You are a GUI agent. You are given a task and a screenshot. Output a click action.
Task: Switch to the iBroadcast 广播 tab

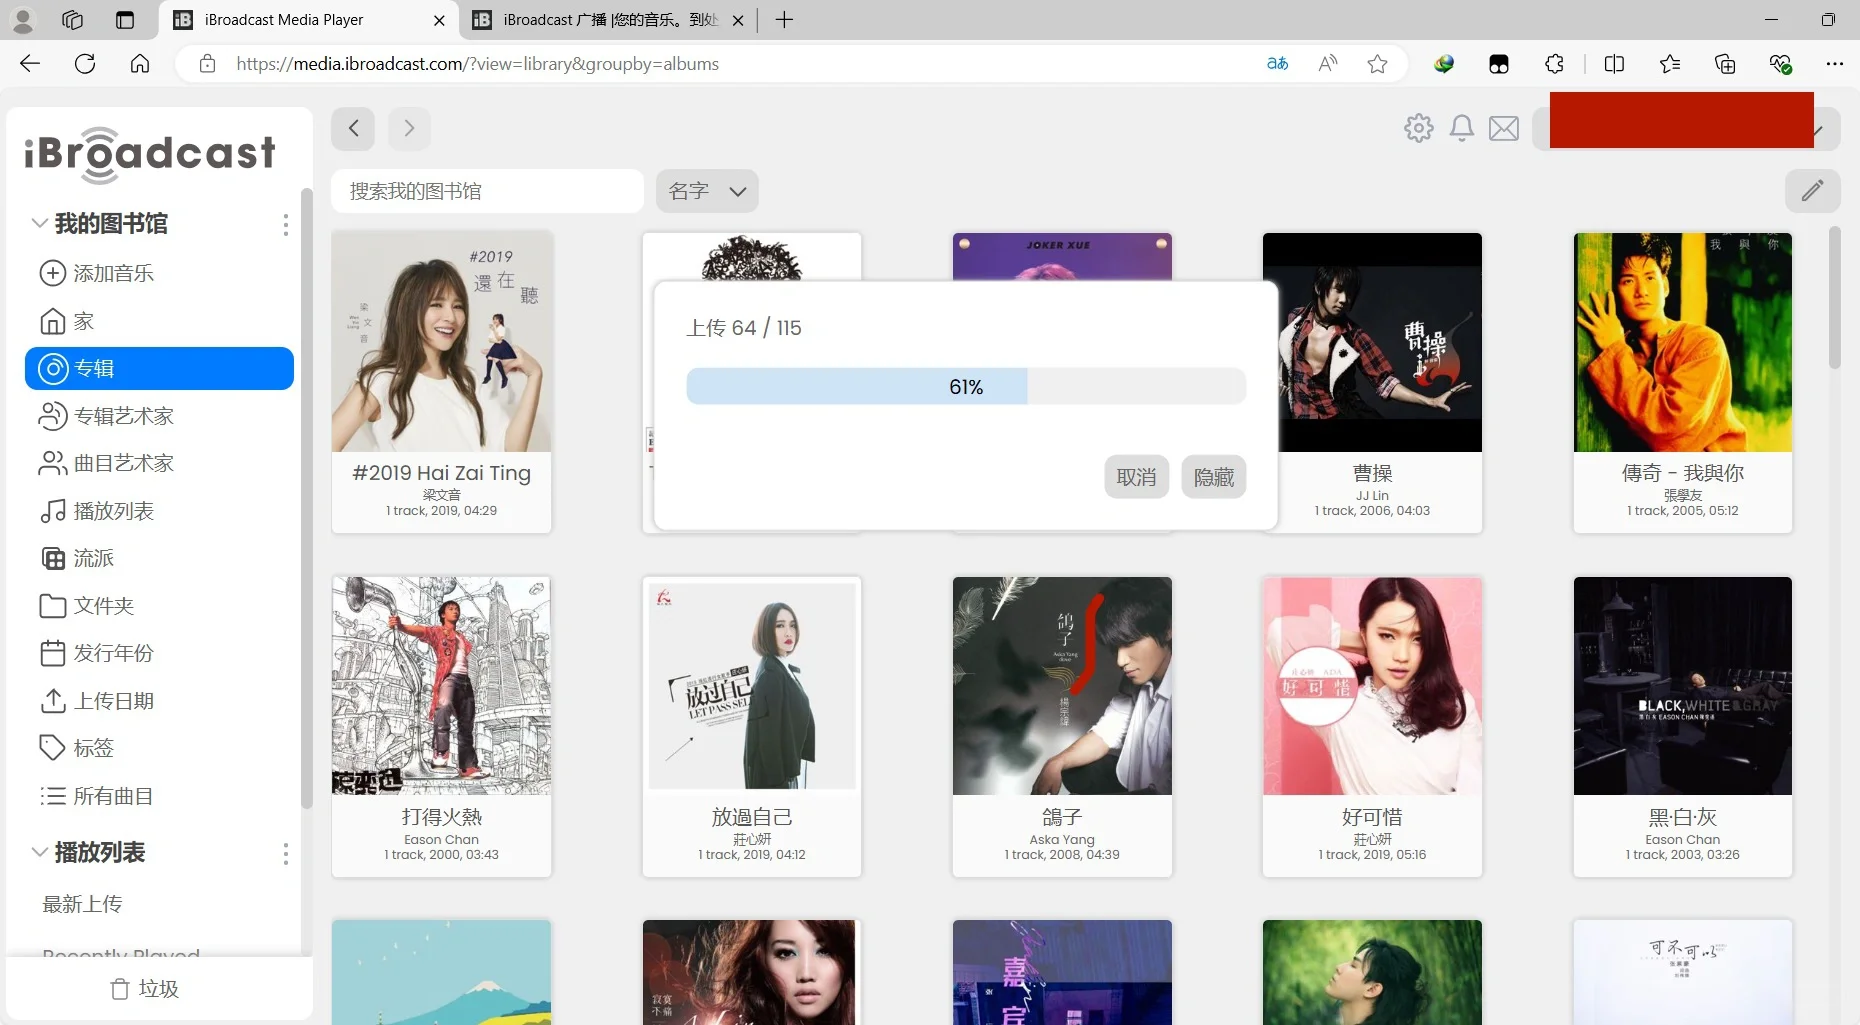click(609, 20)
